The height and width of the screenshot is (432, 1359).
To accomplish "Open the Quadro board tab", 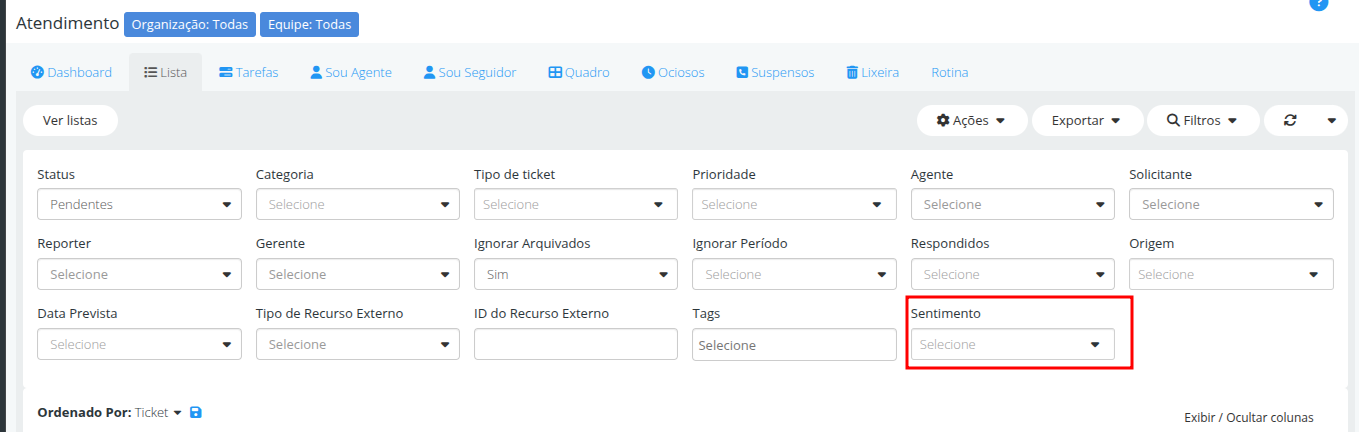I will [579, 72].
